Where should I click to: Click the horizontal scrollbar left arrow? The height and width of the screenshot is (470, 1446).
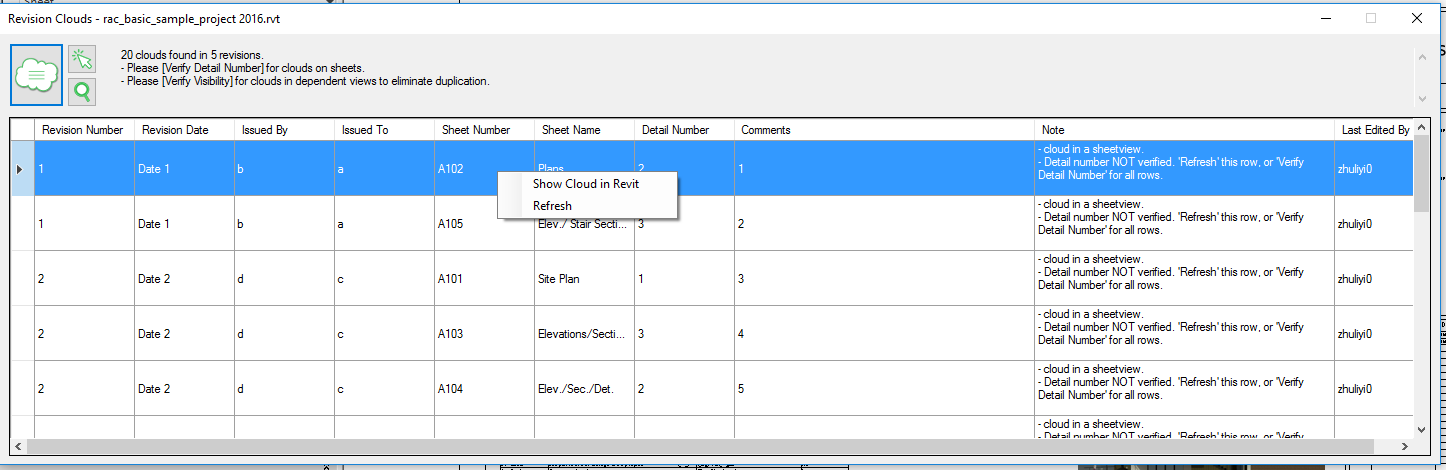pos(19,446)
